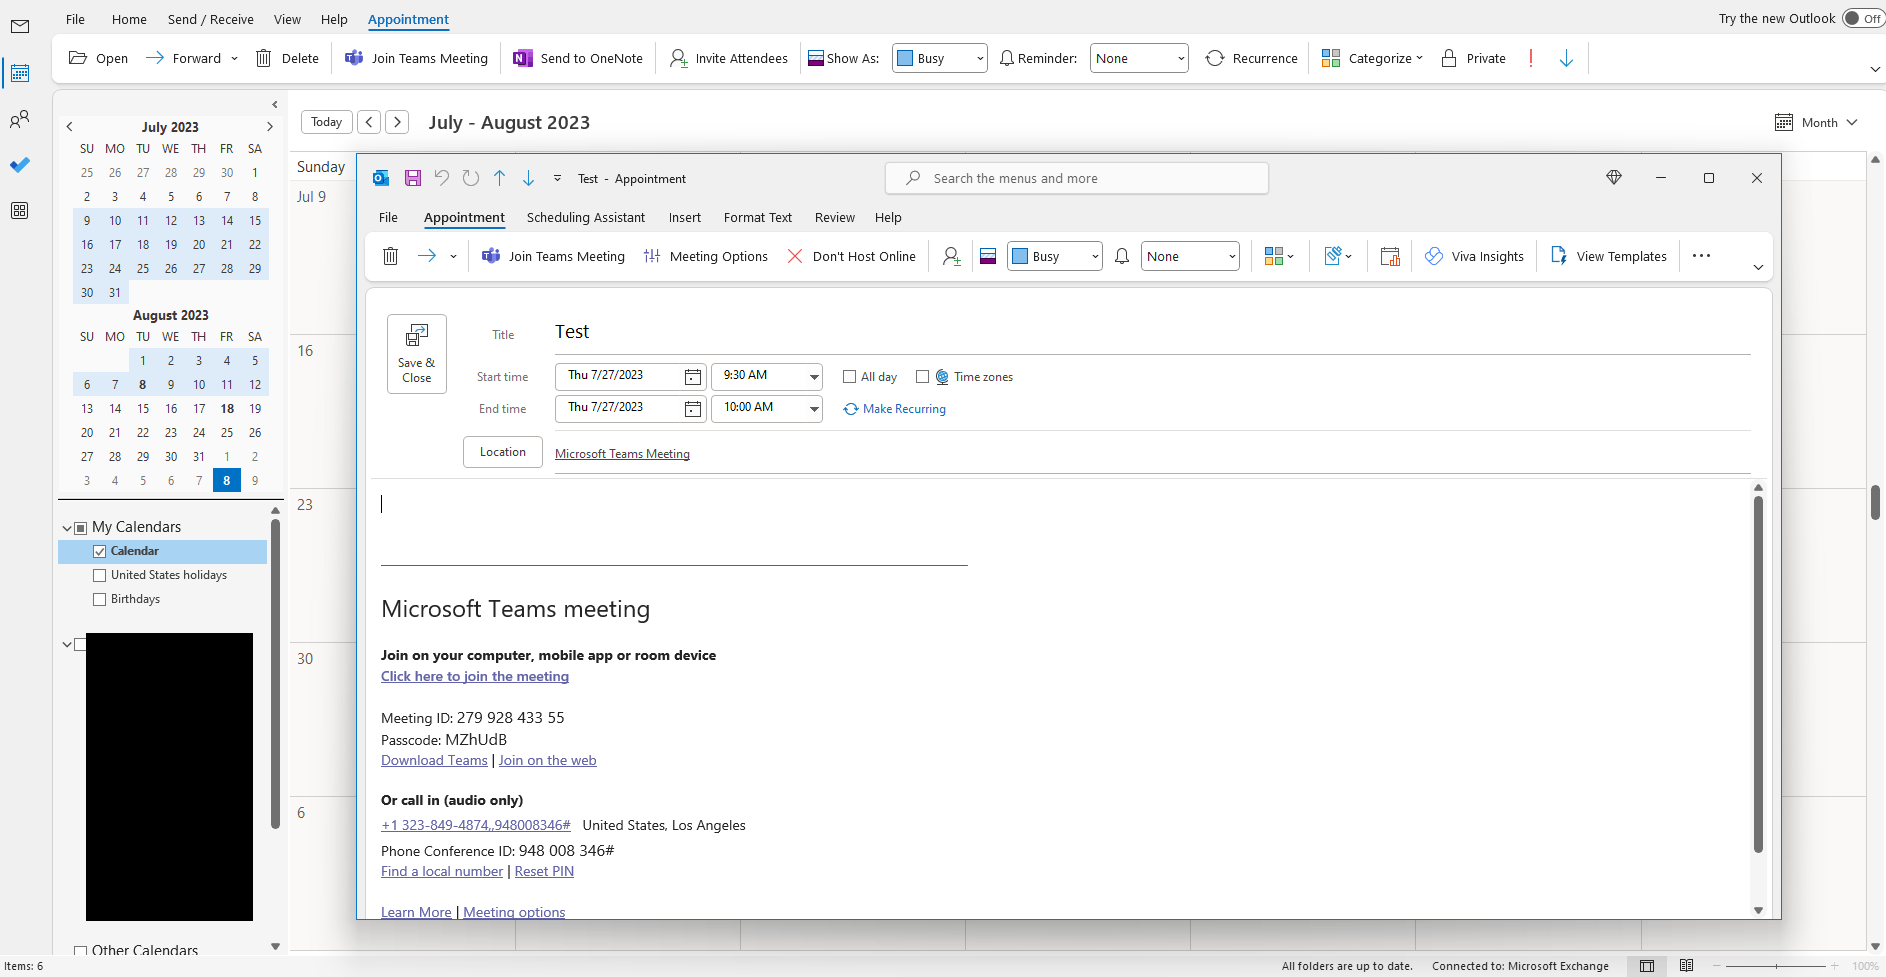Open the Month view dropdown
1886x977 pixels.
click(x=1817, y=122)
